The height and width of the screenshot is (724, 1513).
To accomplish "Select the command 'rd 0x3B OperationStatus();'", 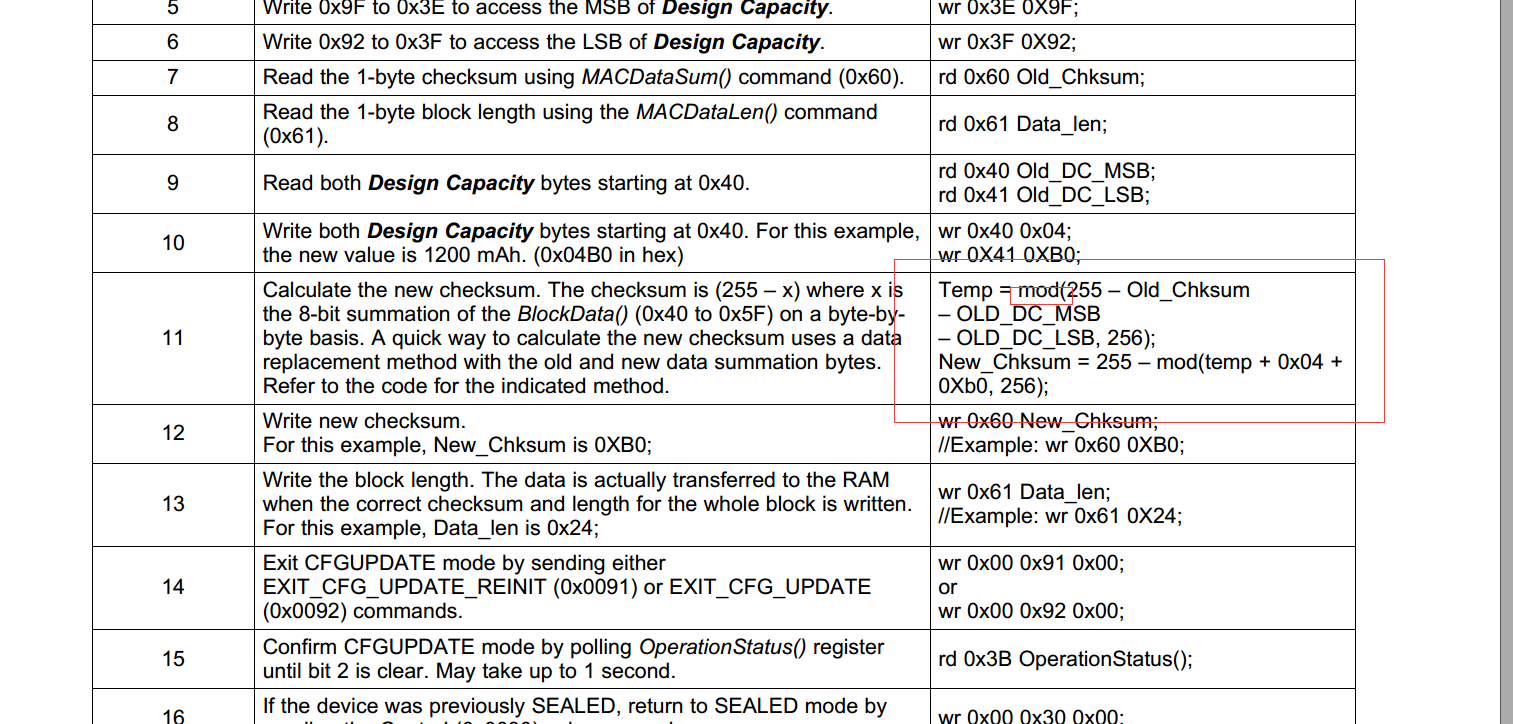I will click(1066, 659).
